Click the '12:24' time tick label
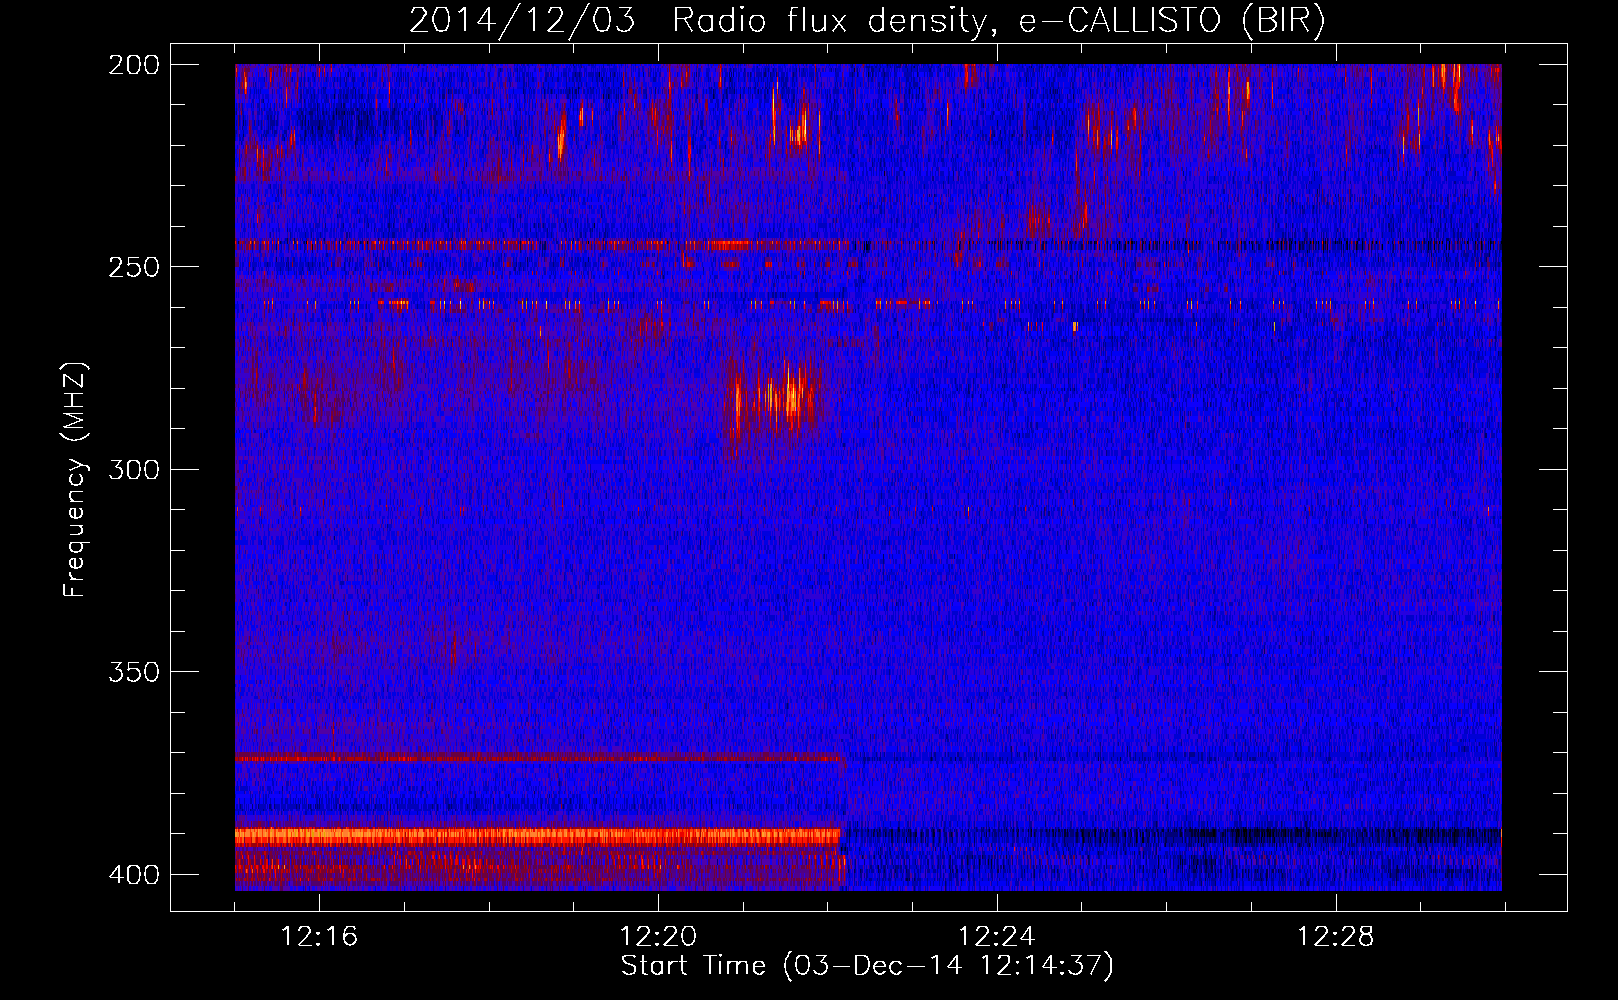 (997, 937)
